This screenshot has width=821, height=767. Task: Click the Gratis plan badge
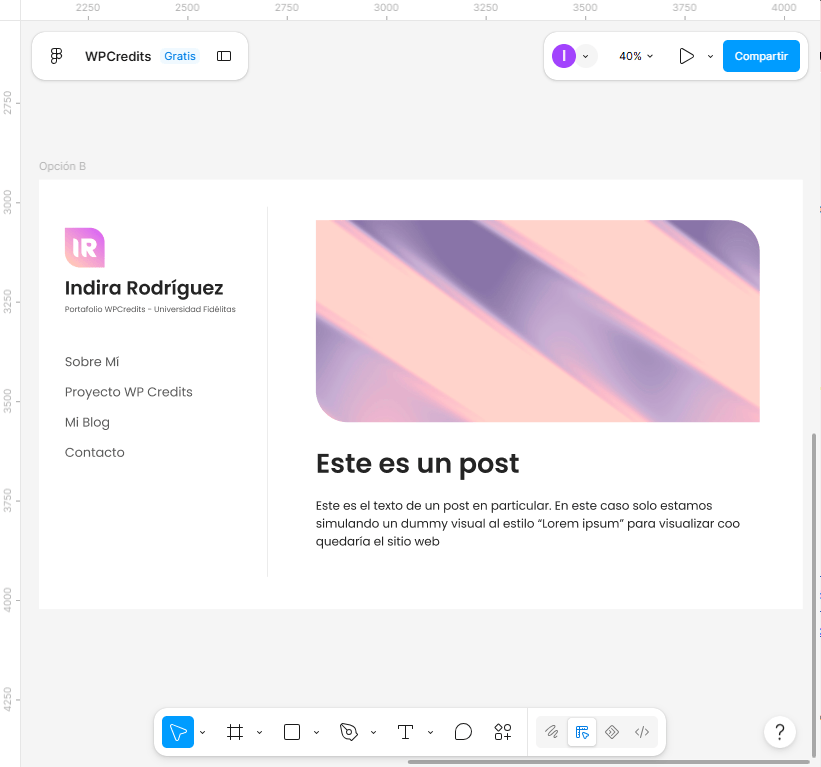180,56
